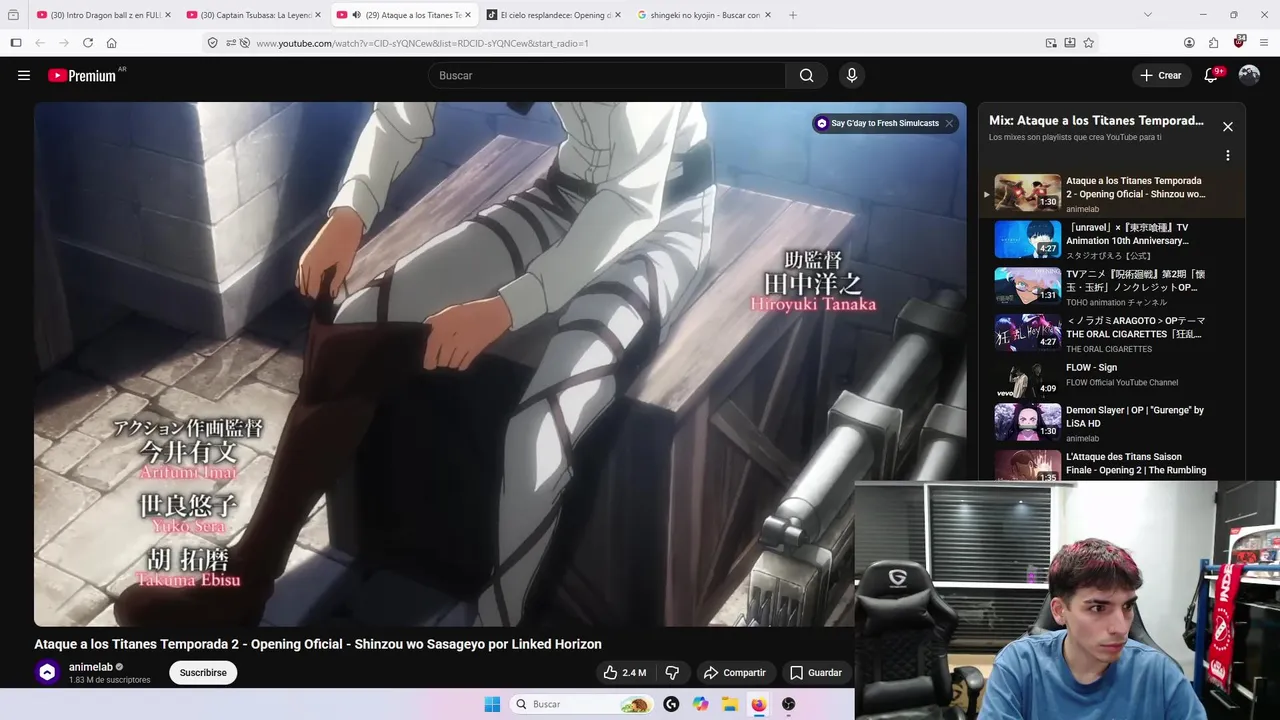
Task: Bookmark this page with the star
Action: click(1089, 43)
